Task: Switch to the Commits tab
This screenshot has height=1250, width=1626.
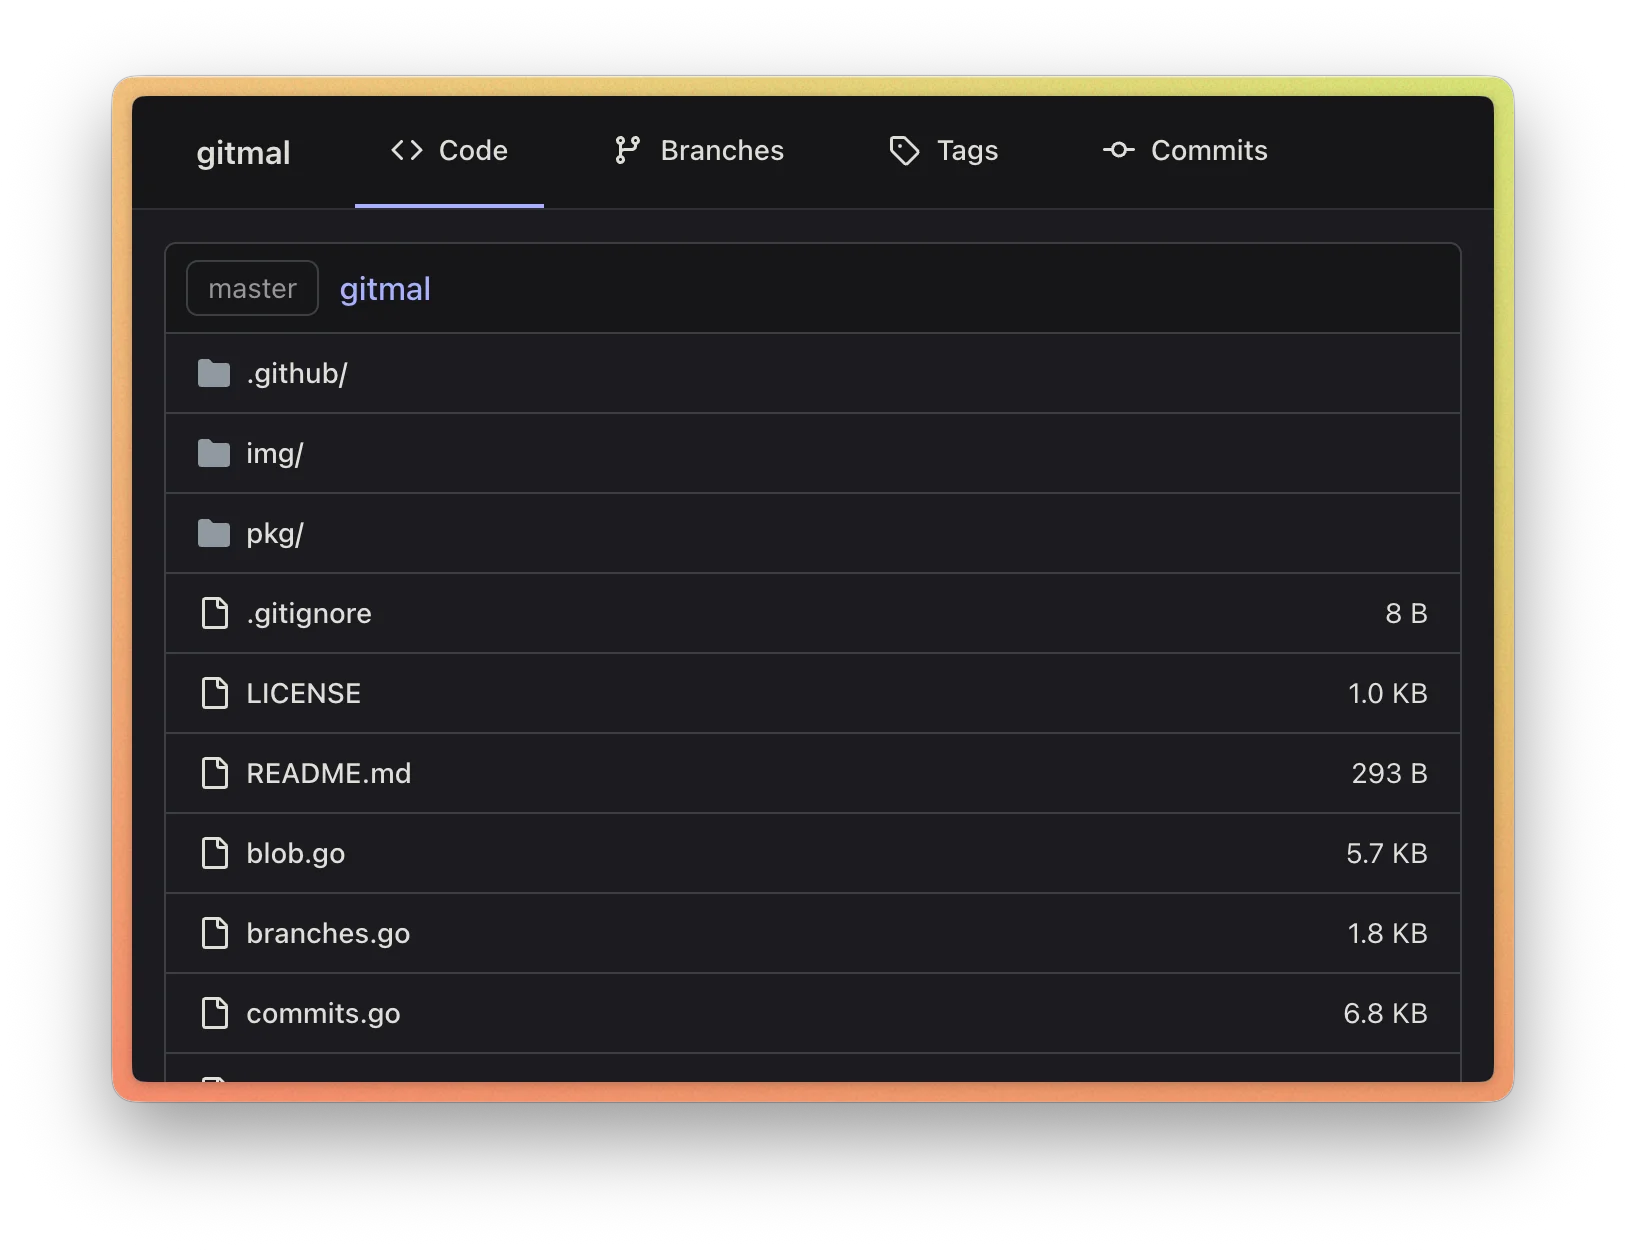Action: coord(1209,150)
